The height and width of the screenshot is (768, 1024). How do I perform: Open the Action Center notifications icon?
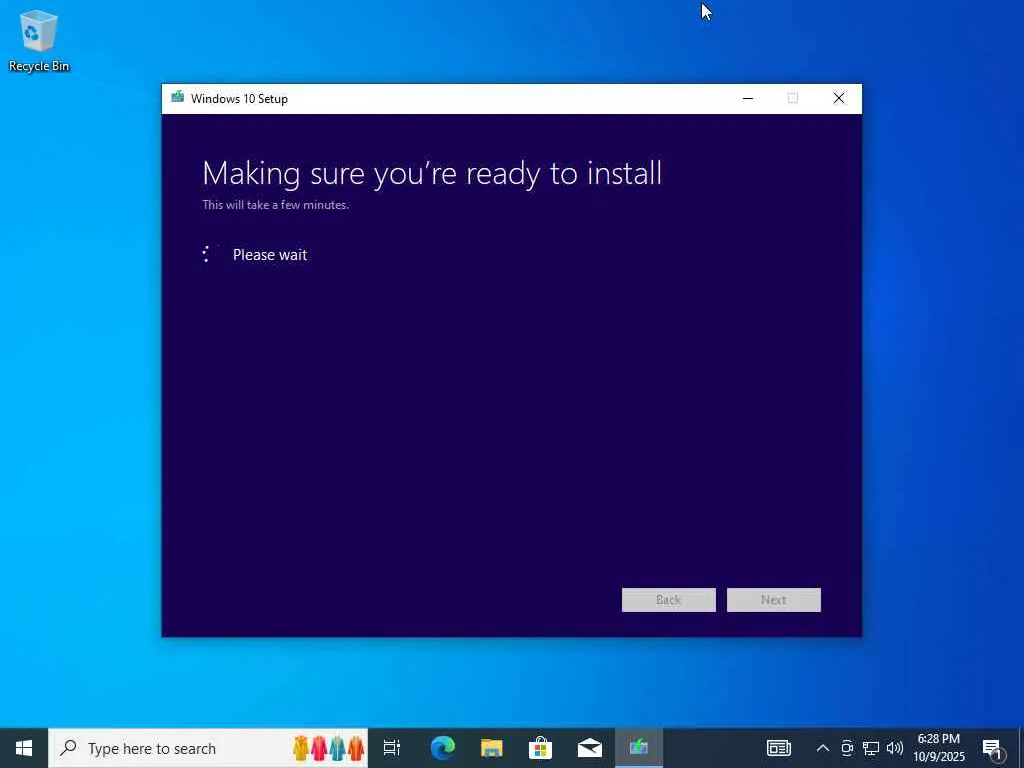coord(991,748)
